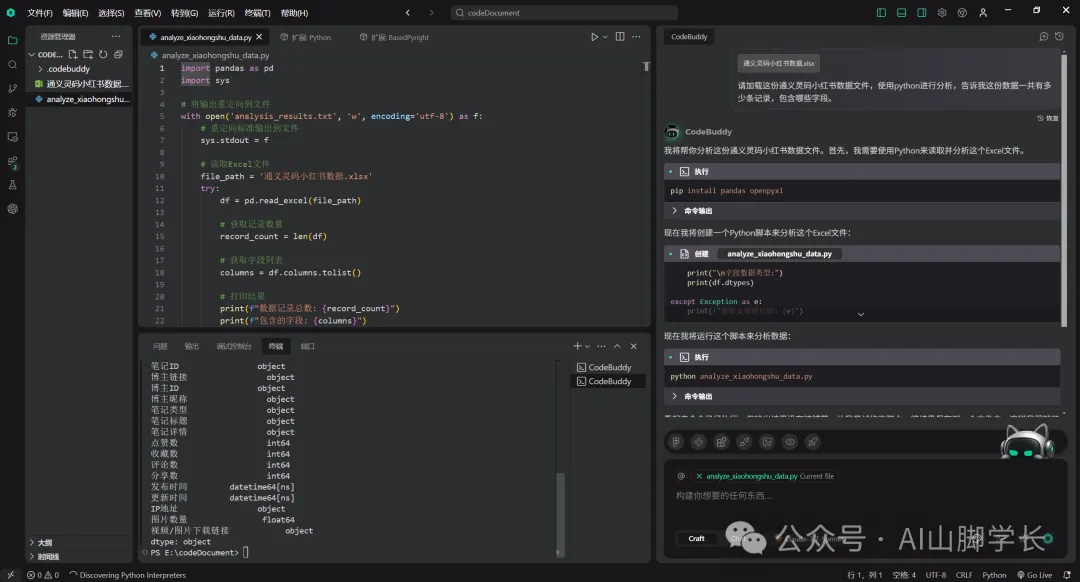Click the eye preview icon in CodeBuddy toolbar
Screen dimensions: 1080x582
pyautogui.click(x=790, y=442)
